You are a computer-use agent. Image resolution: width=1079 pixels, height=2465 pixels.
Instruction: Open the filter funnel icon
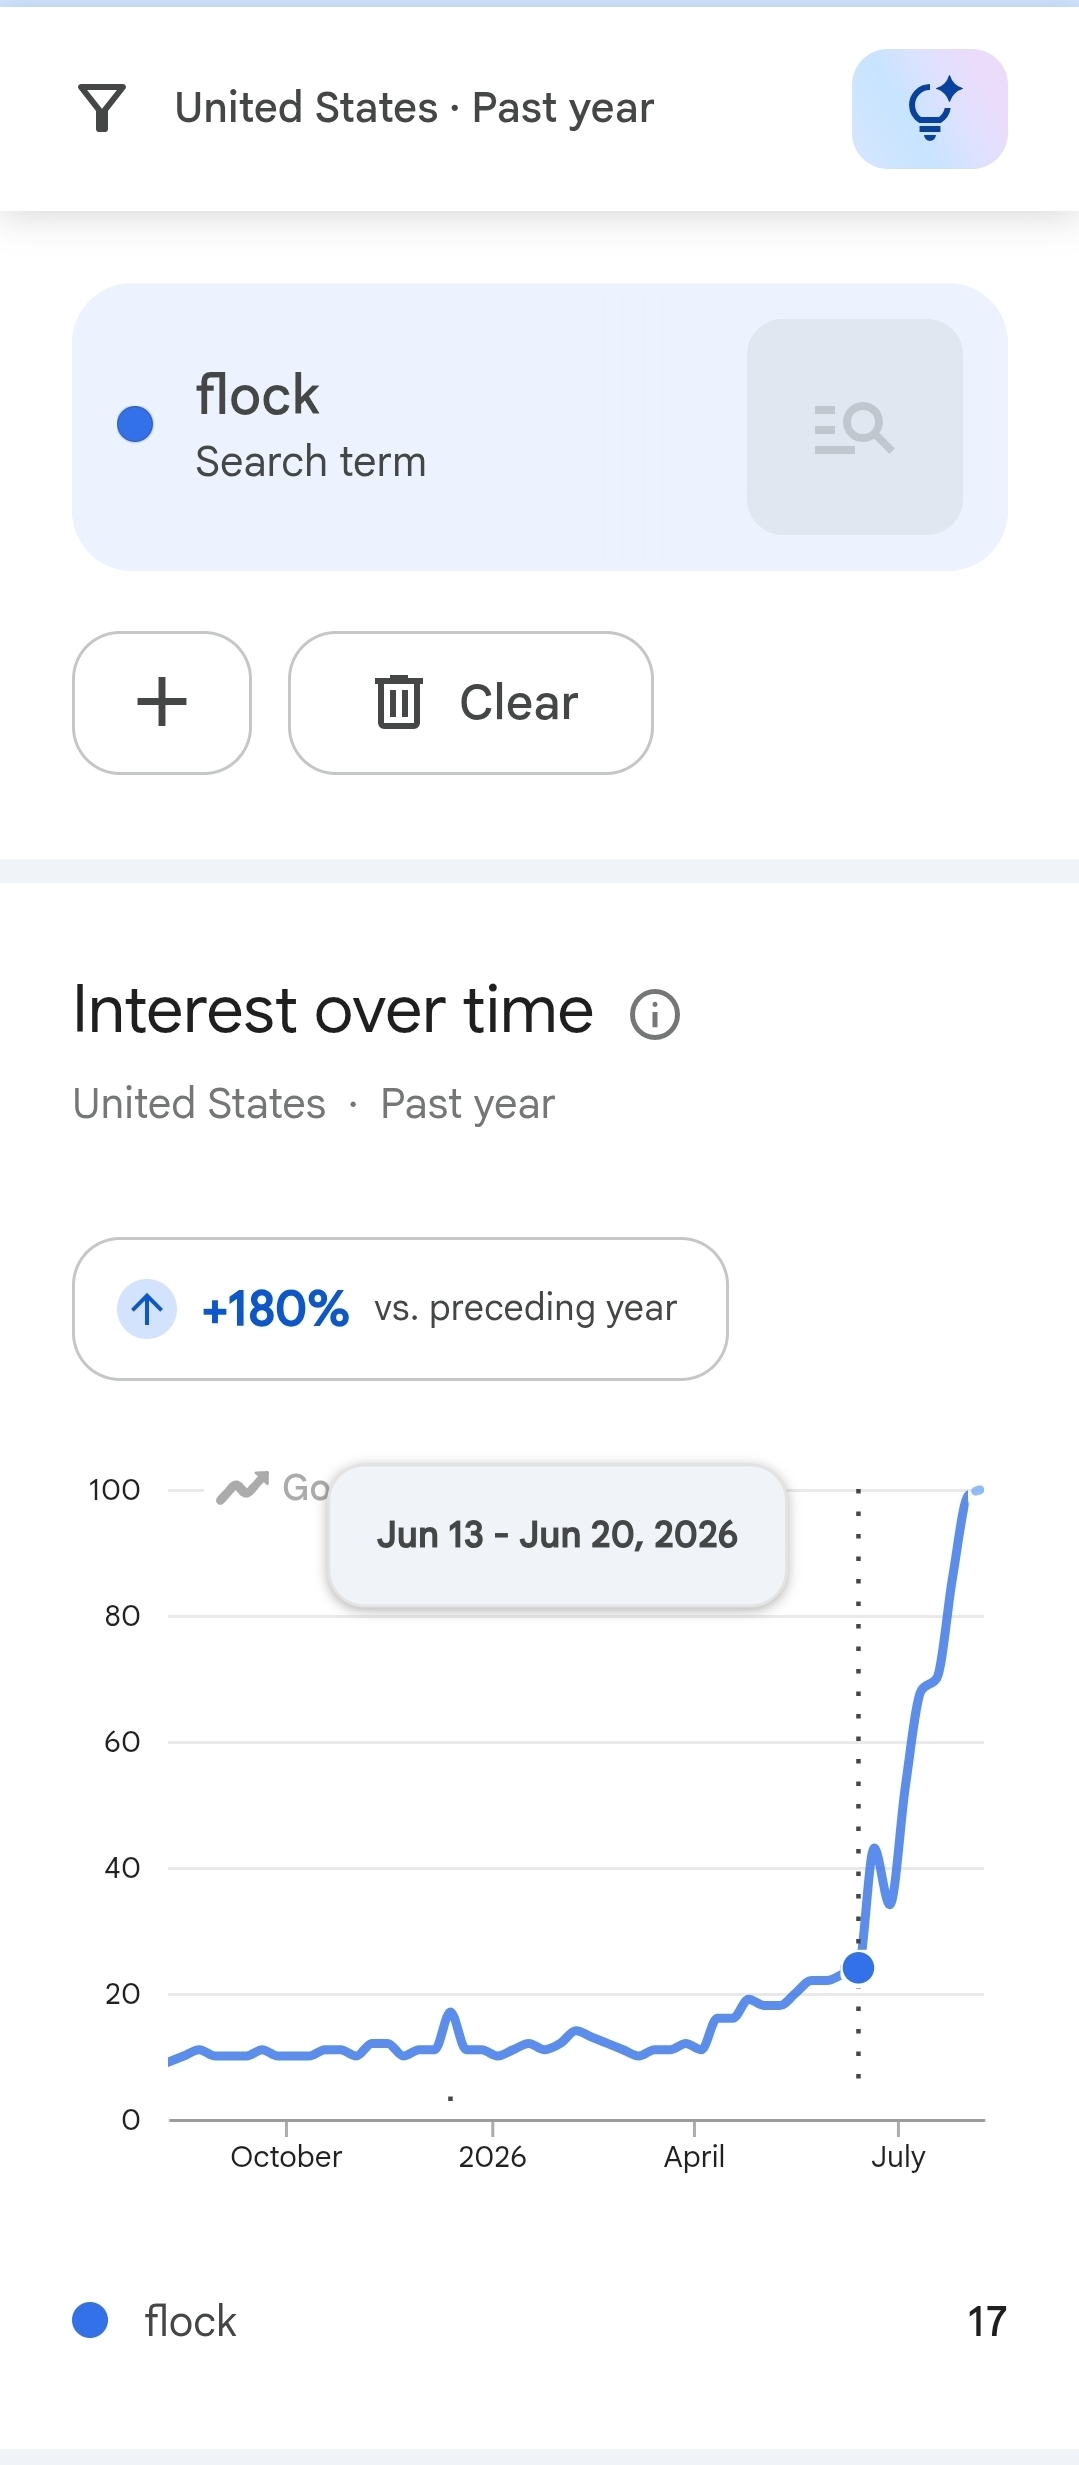102,108
